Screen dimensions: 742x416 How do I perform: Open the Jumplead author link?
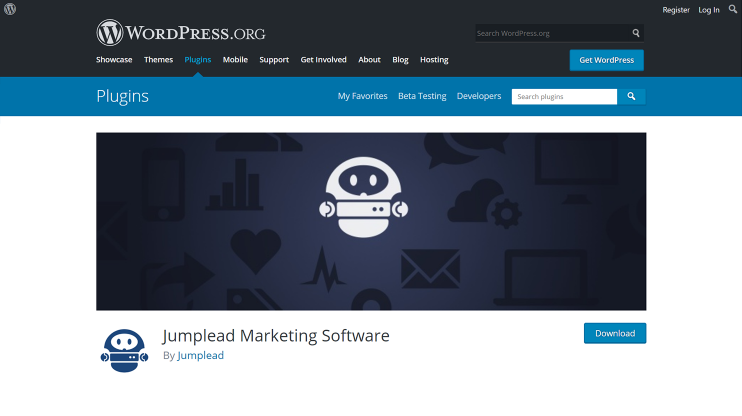(x=201, y=355)
